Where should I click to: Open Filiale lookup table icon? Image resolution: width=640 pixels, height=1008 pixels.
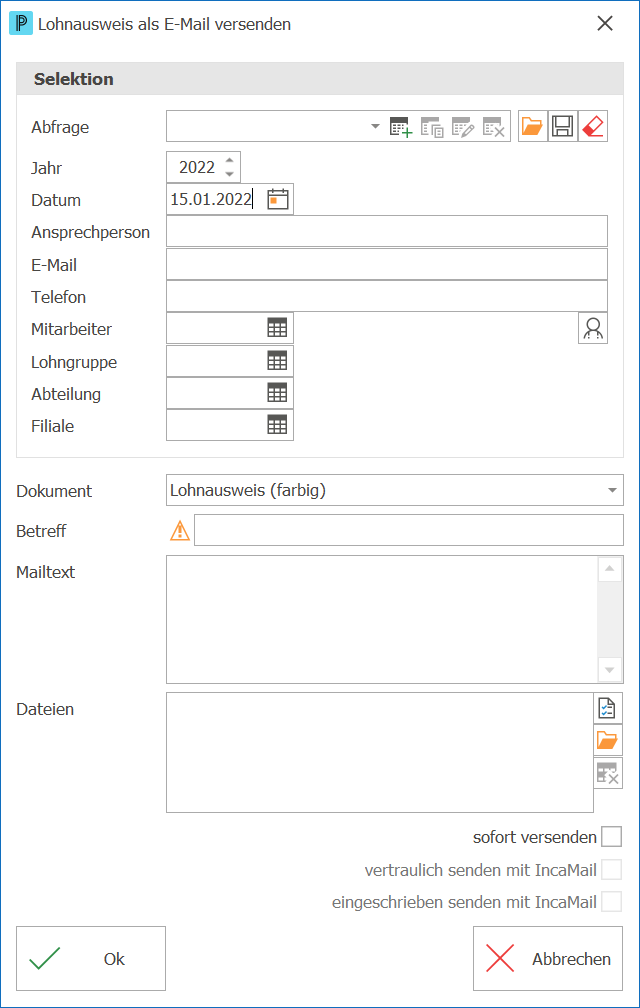click(277, 425)
